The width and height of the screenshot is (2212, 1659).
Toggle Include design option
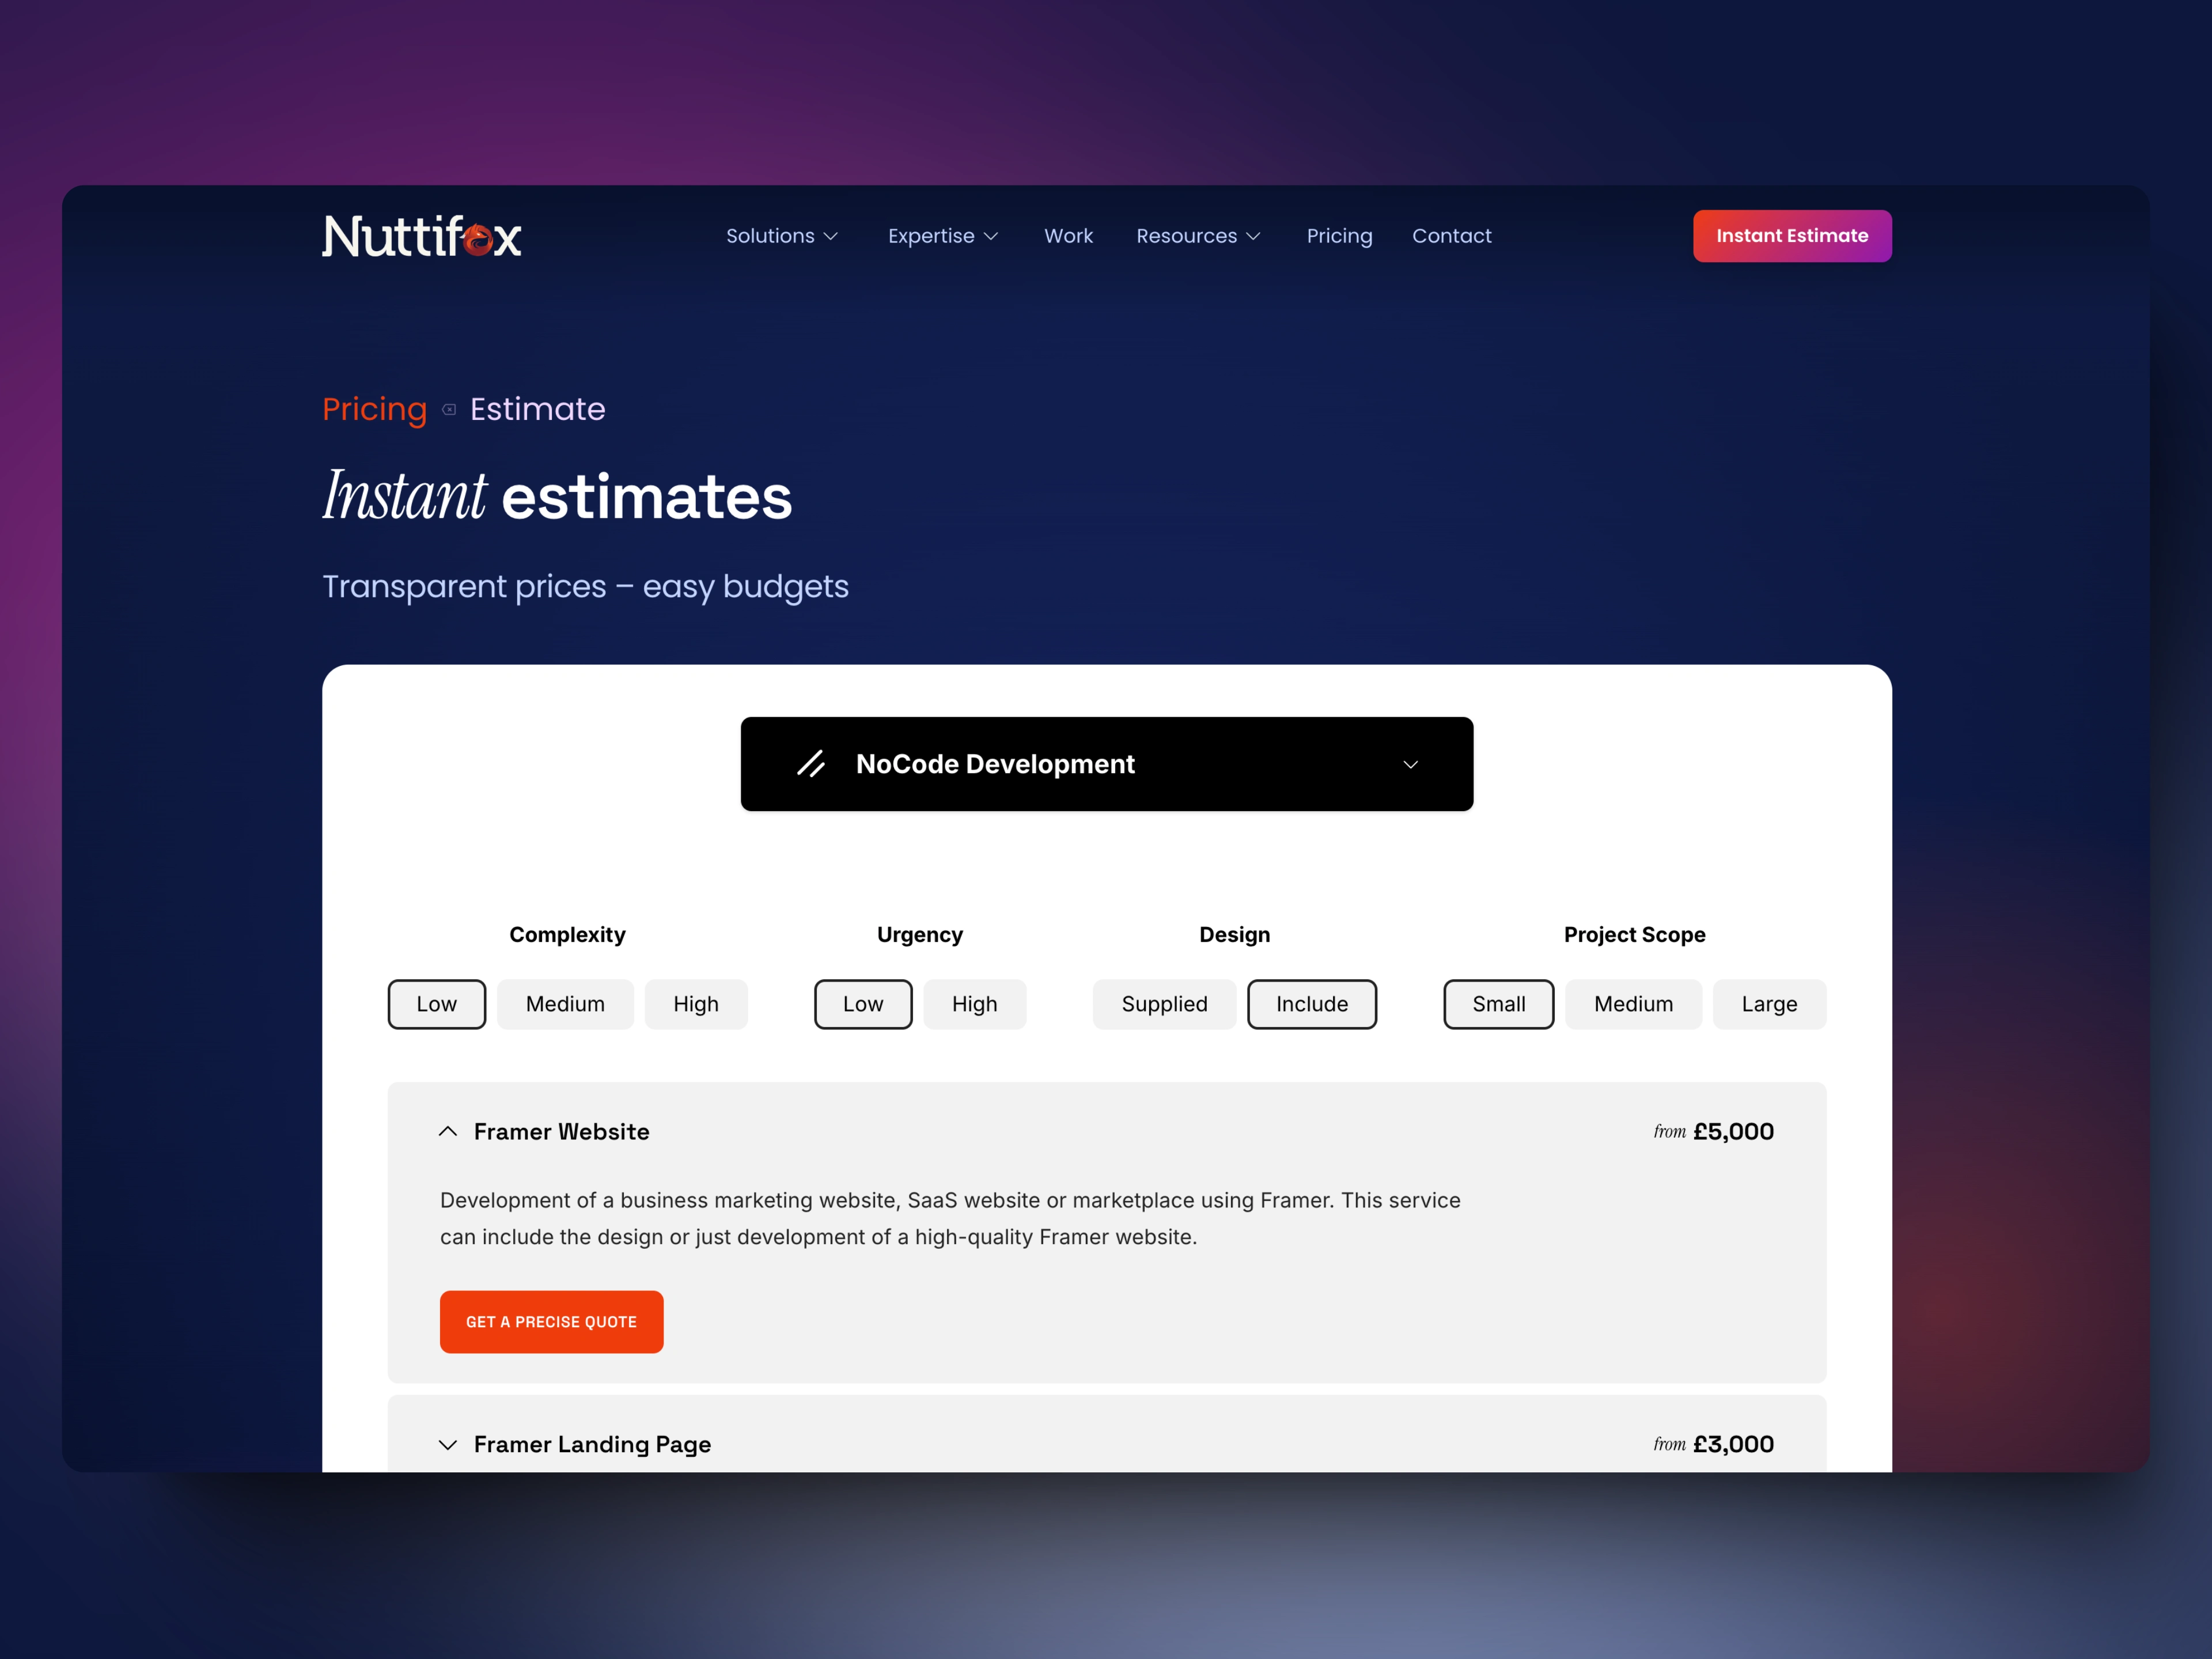coord(1310,1002)
